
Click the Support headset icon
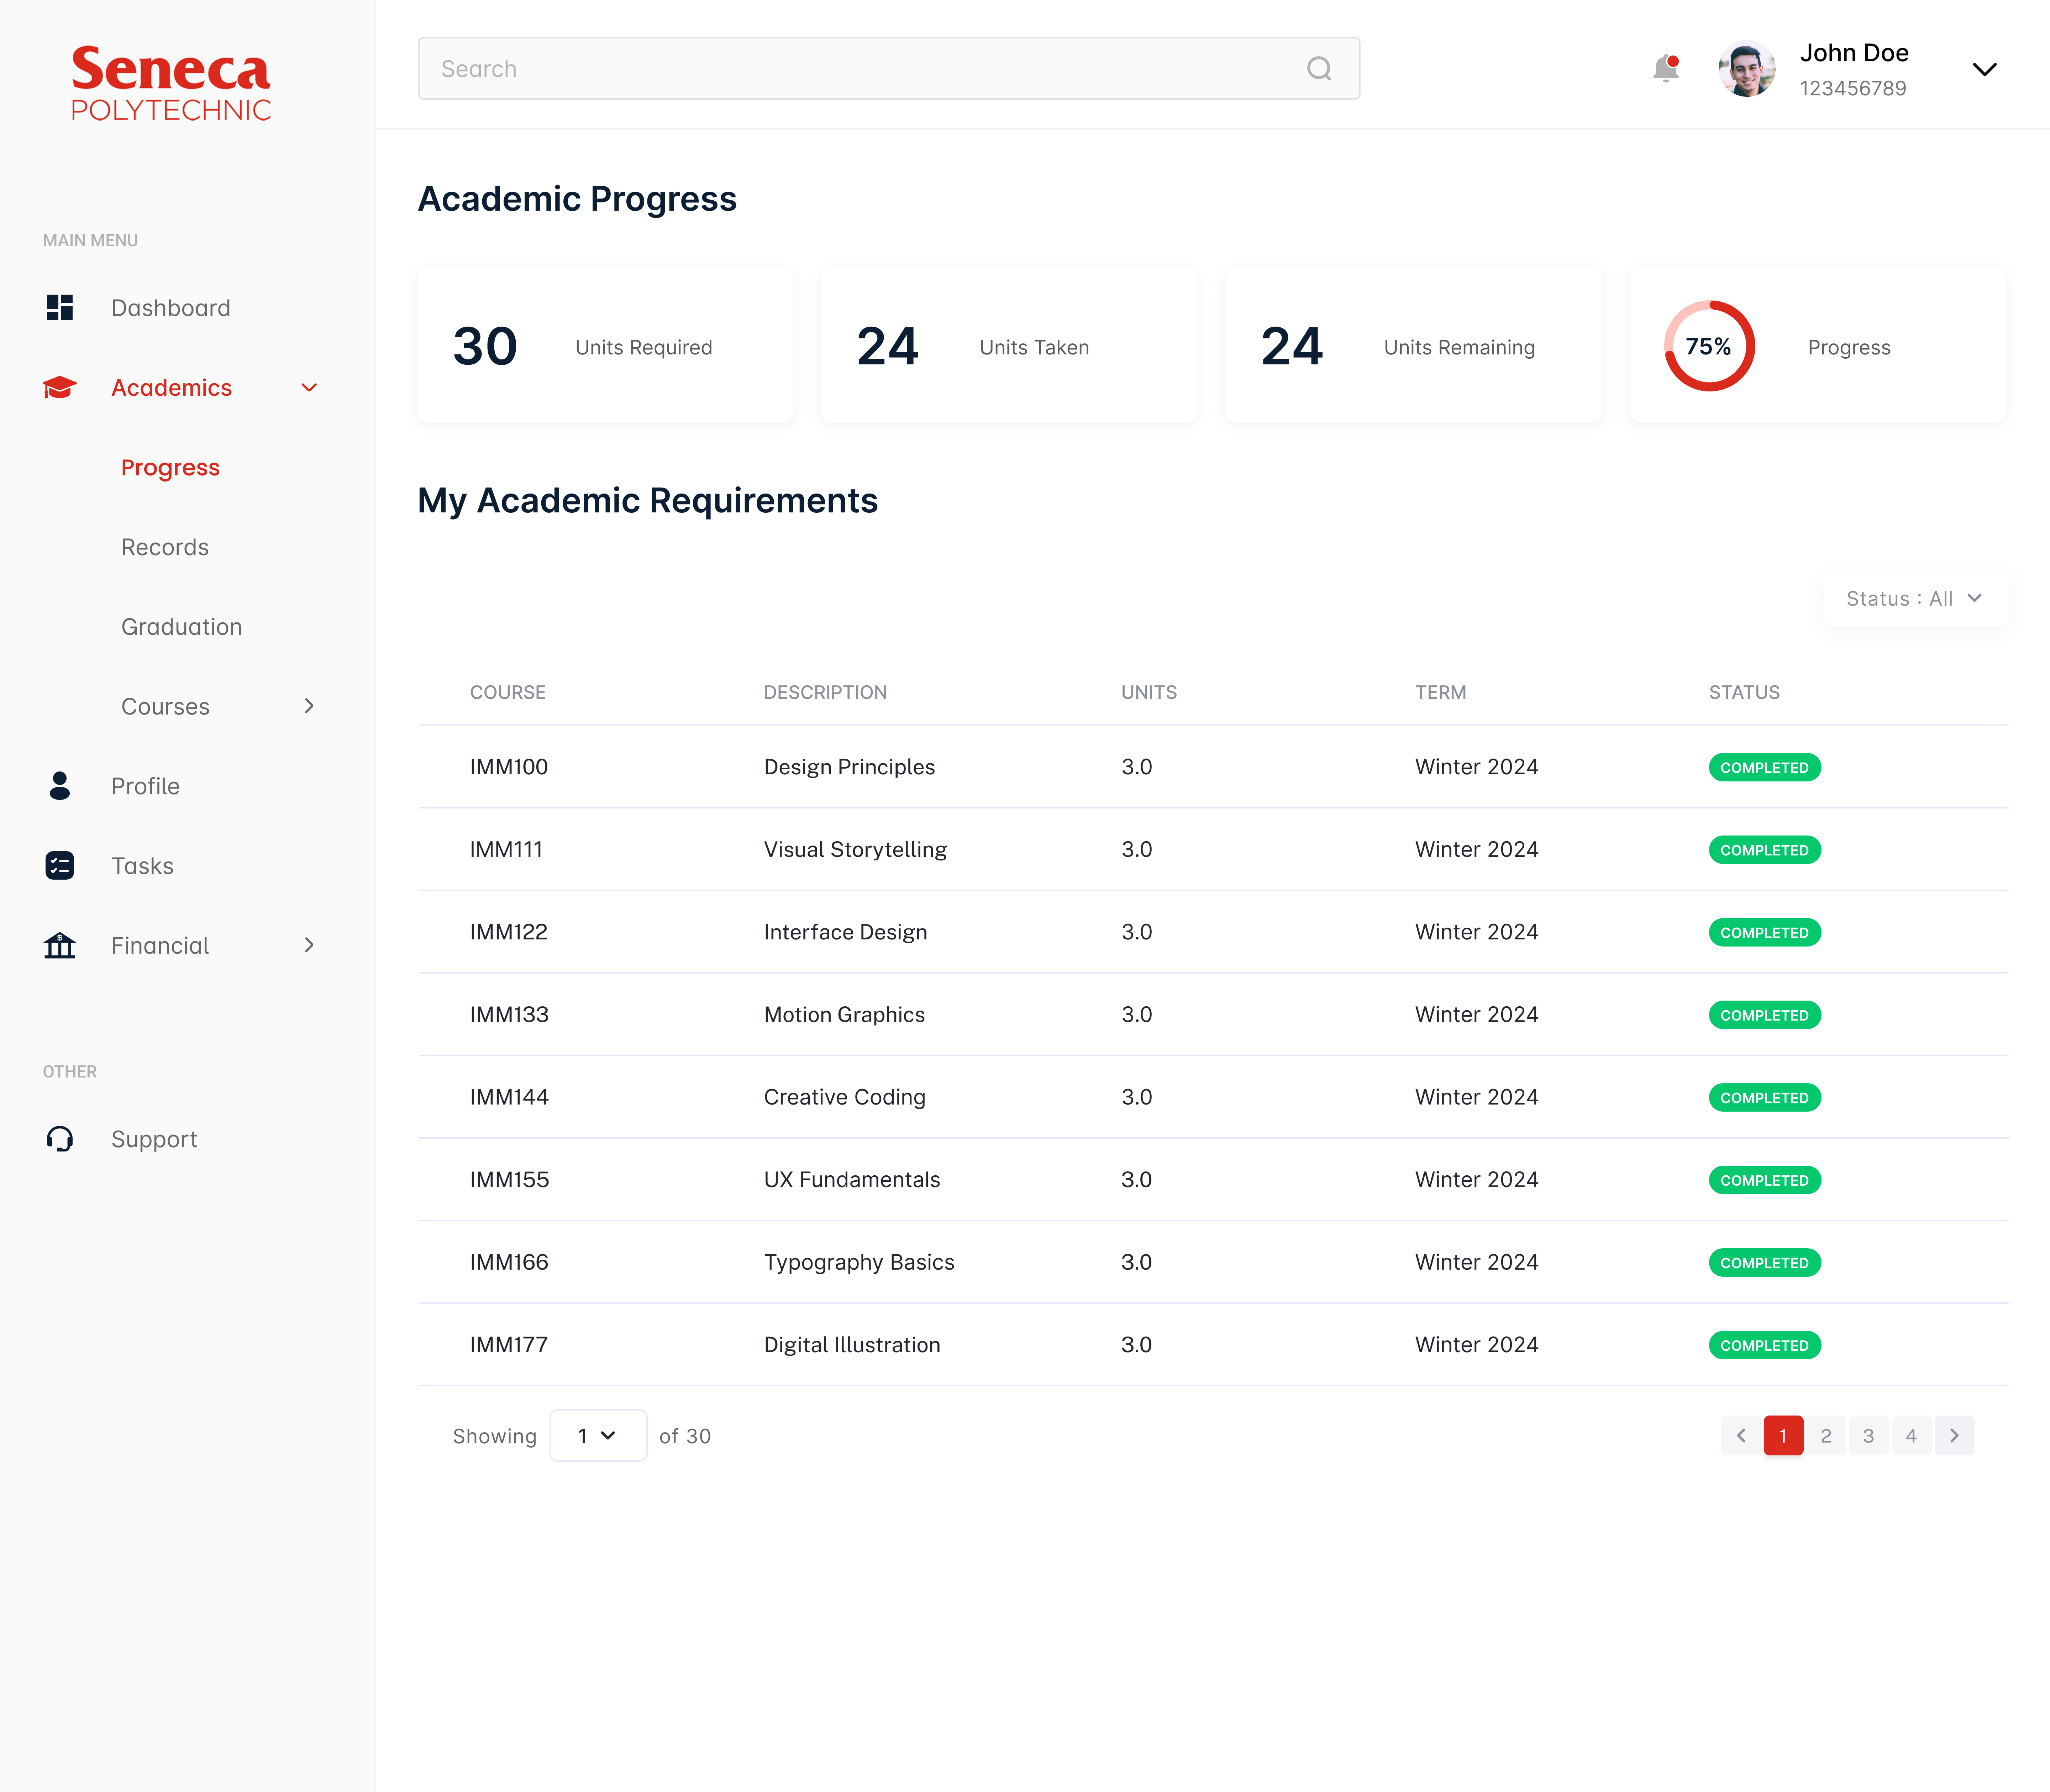coord(60,1139)
